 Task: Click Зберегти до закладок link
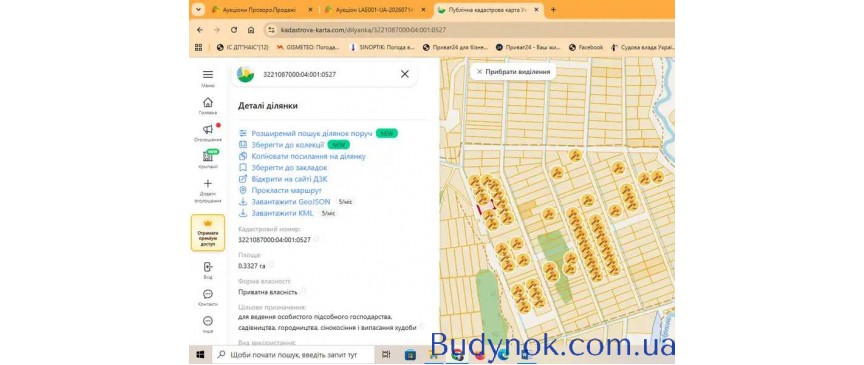click(x=289, y=168)
